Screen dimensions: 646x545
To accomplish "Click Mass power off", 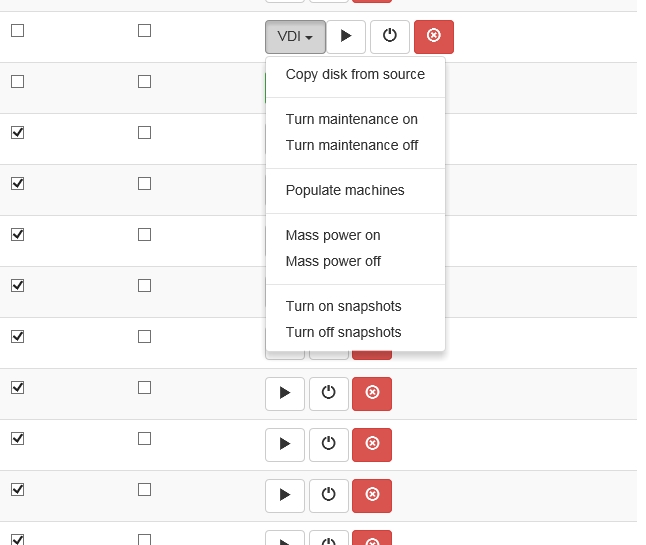I will pyautogui.click(x=333, y=261).
